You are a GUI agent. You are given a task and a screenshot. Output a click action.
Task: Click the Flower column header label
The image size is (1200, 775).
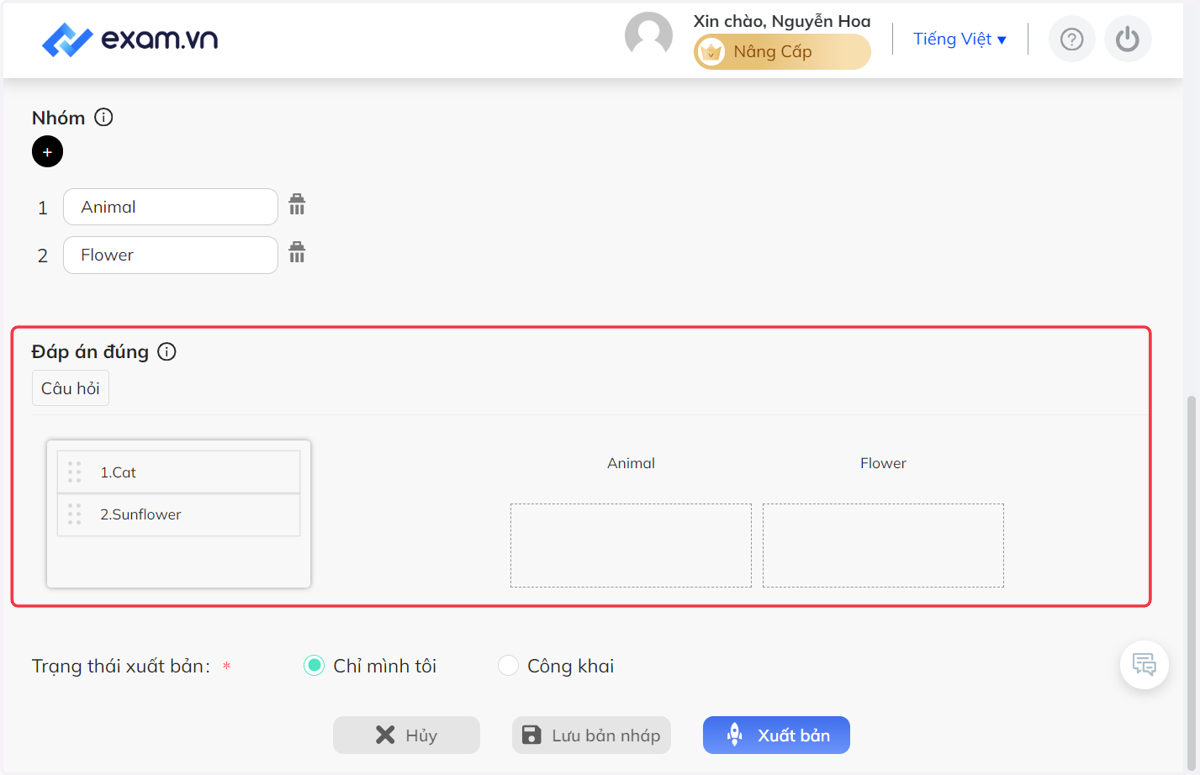(883, 463)
